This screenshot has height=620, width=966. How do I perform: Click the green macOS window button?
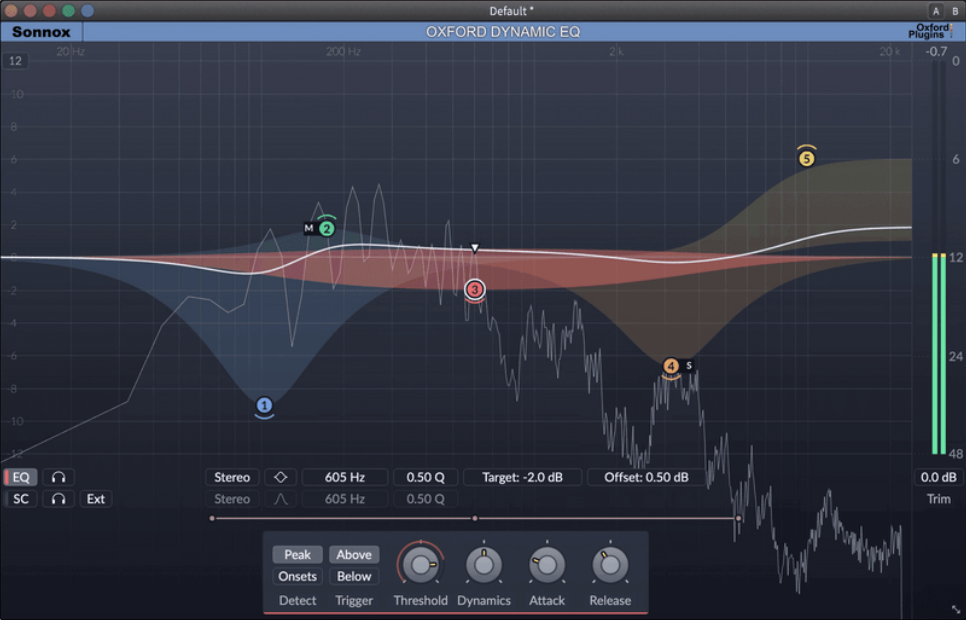click(x=68, y=10)
